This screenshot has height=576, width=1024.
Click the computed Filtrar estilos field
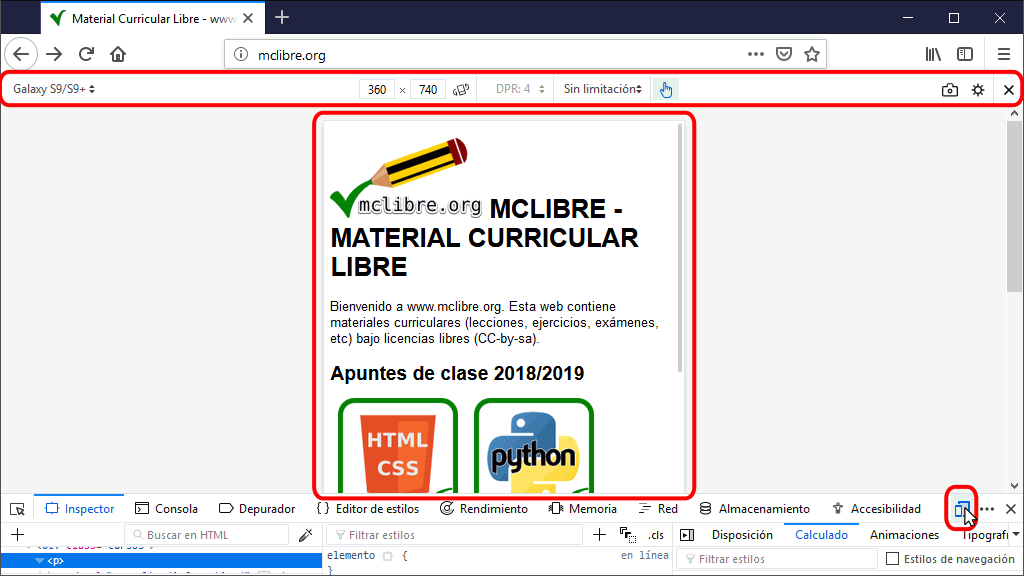(777, 559)
